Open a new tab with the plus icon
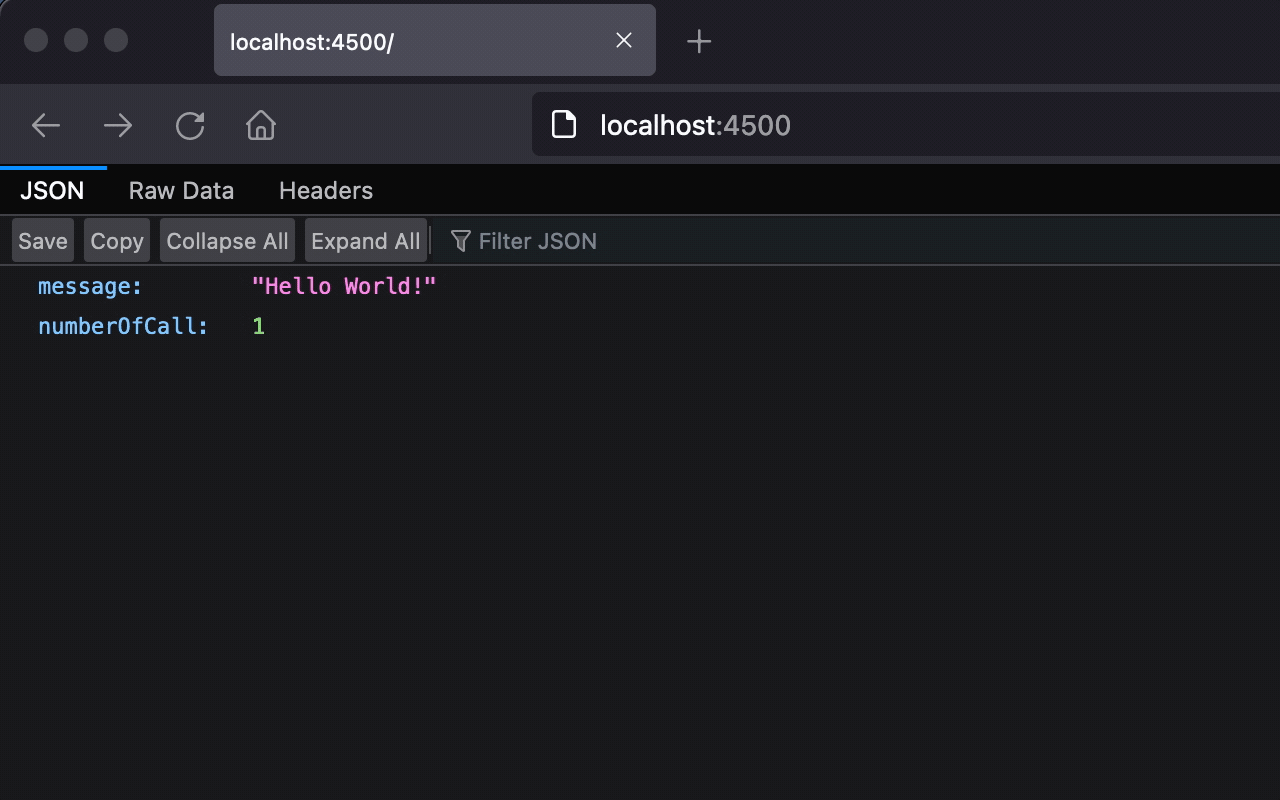Image resolution: width=1280 pixels, height=800 pixels. point(698,41)
